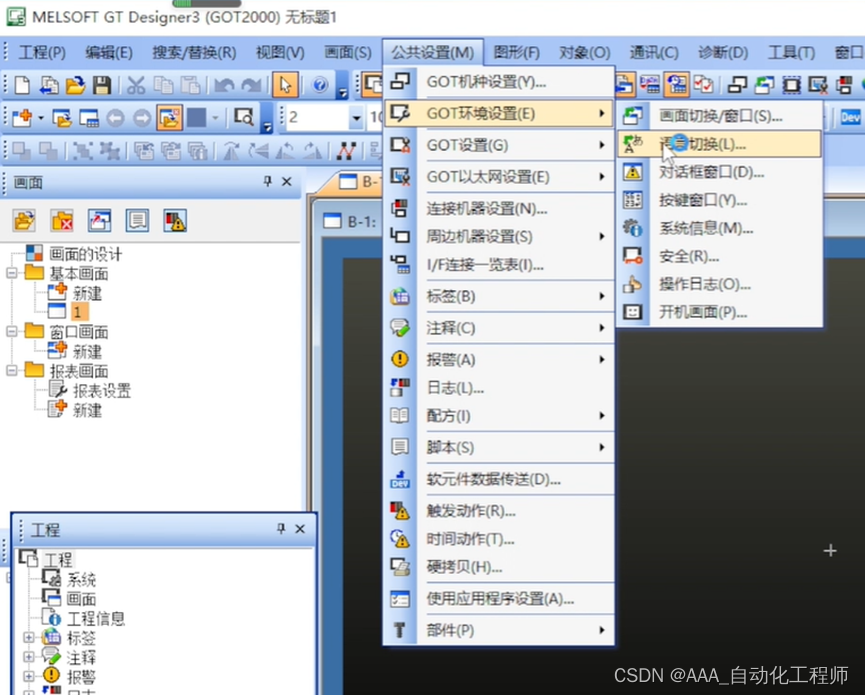The width and height of the screenshot is (865, 695).
Task: Open the 编辑(E) menu
Action: coord(109,52)
